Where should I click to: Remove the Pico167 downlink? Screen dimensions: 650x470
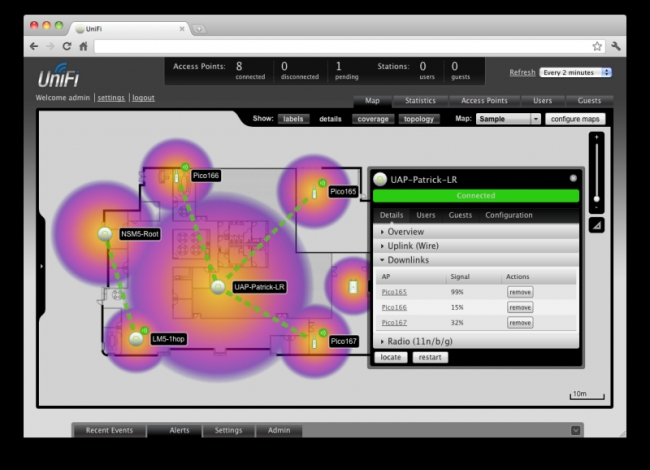(x=520, y=323)
